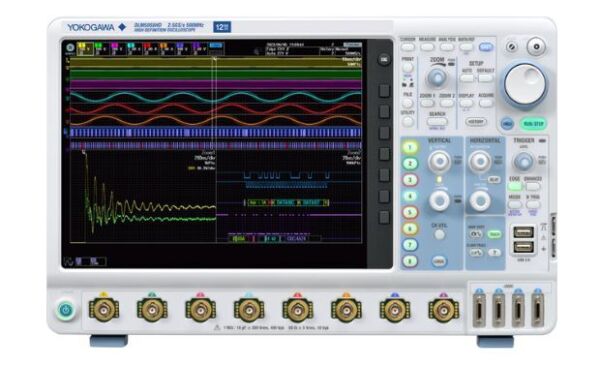Click the CH UTIL round key
The height and width of the screenshot is (367, 600).
coord(439,234)
